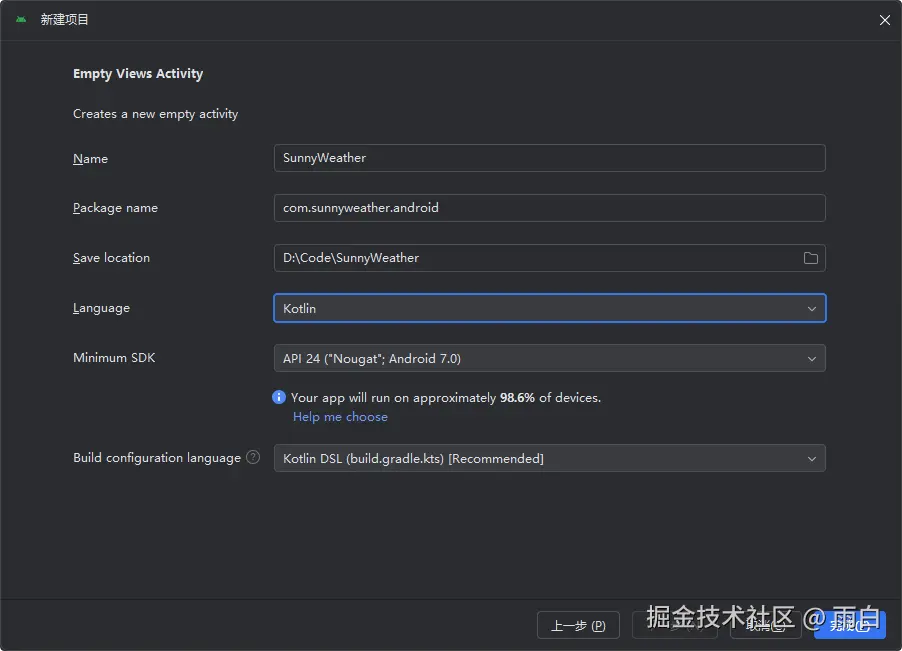
Task: Click the blue info icon
Action: click(x=279, y=397)
